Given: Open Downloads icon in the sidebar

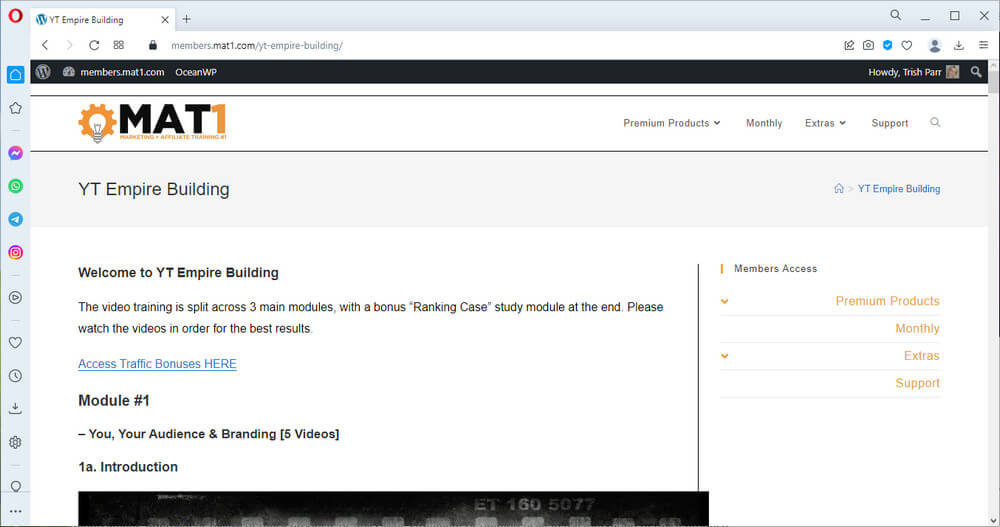Looking at the screenshot, I should pyautogui.click(x=15, y=408).
